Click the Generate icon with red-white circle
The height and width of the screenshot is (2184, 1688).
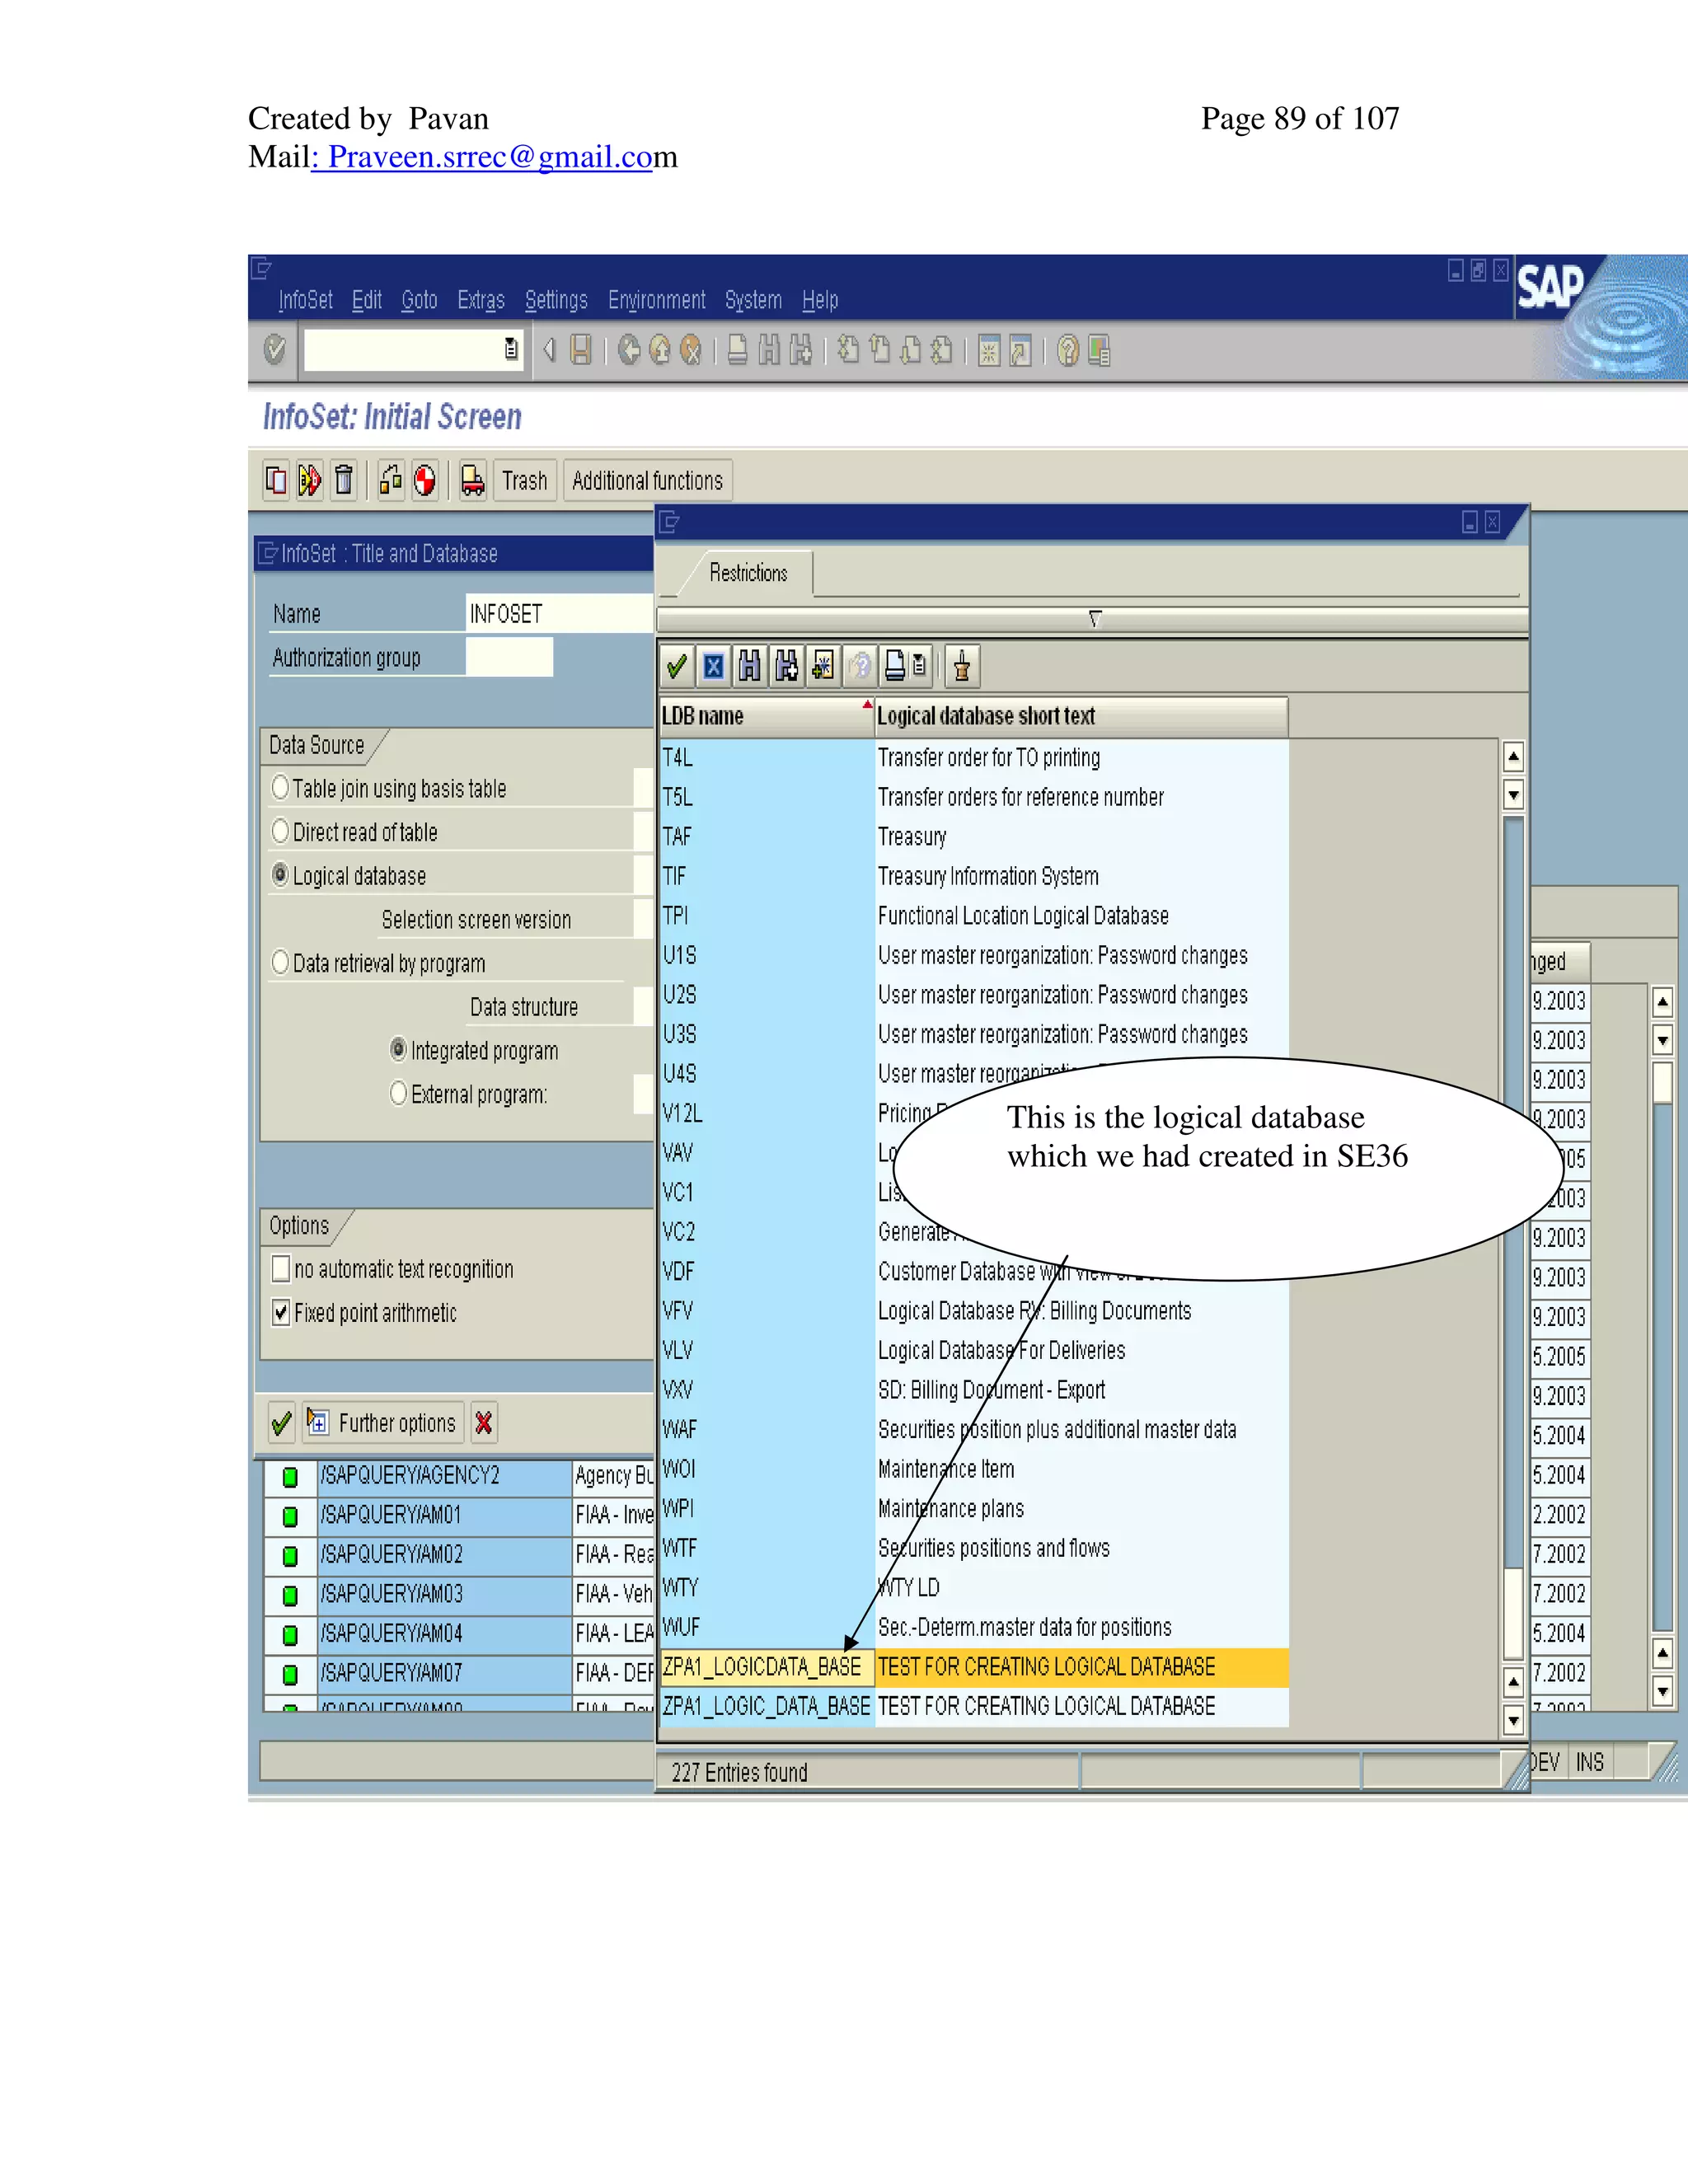[425, 480]
